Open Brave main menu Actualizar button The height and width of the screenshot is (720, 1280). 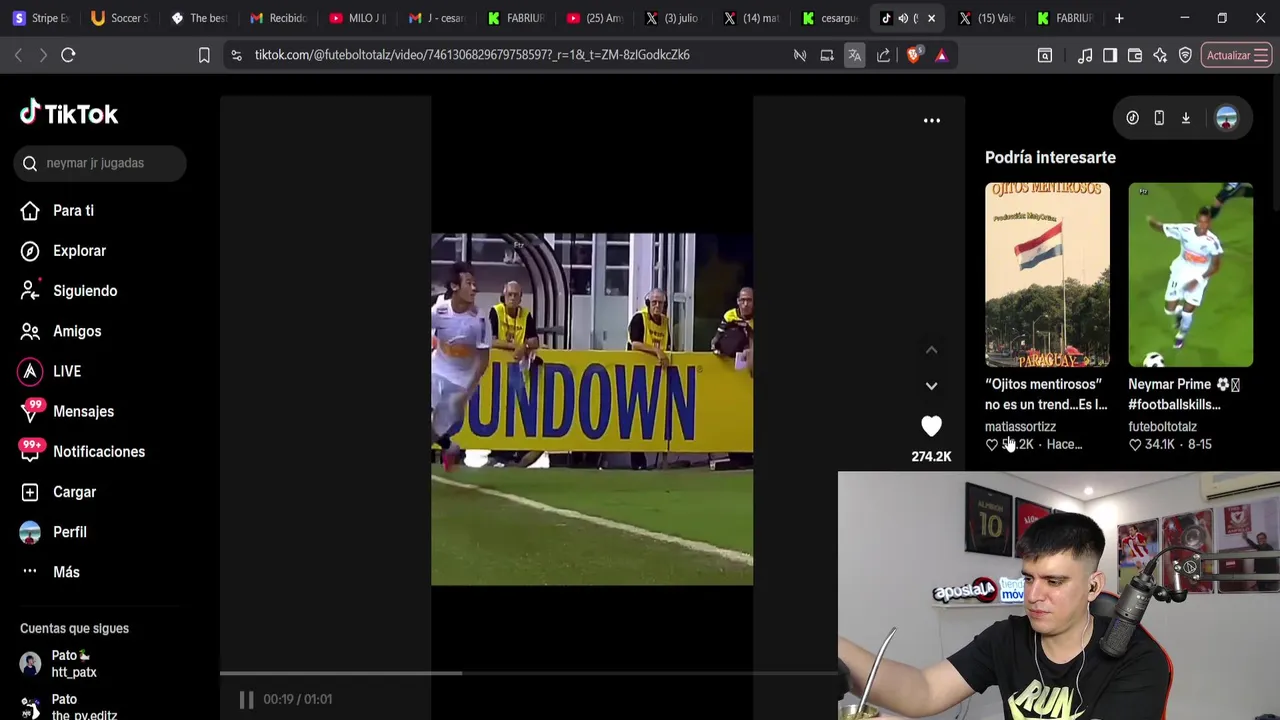coord(1237,55)
